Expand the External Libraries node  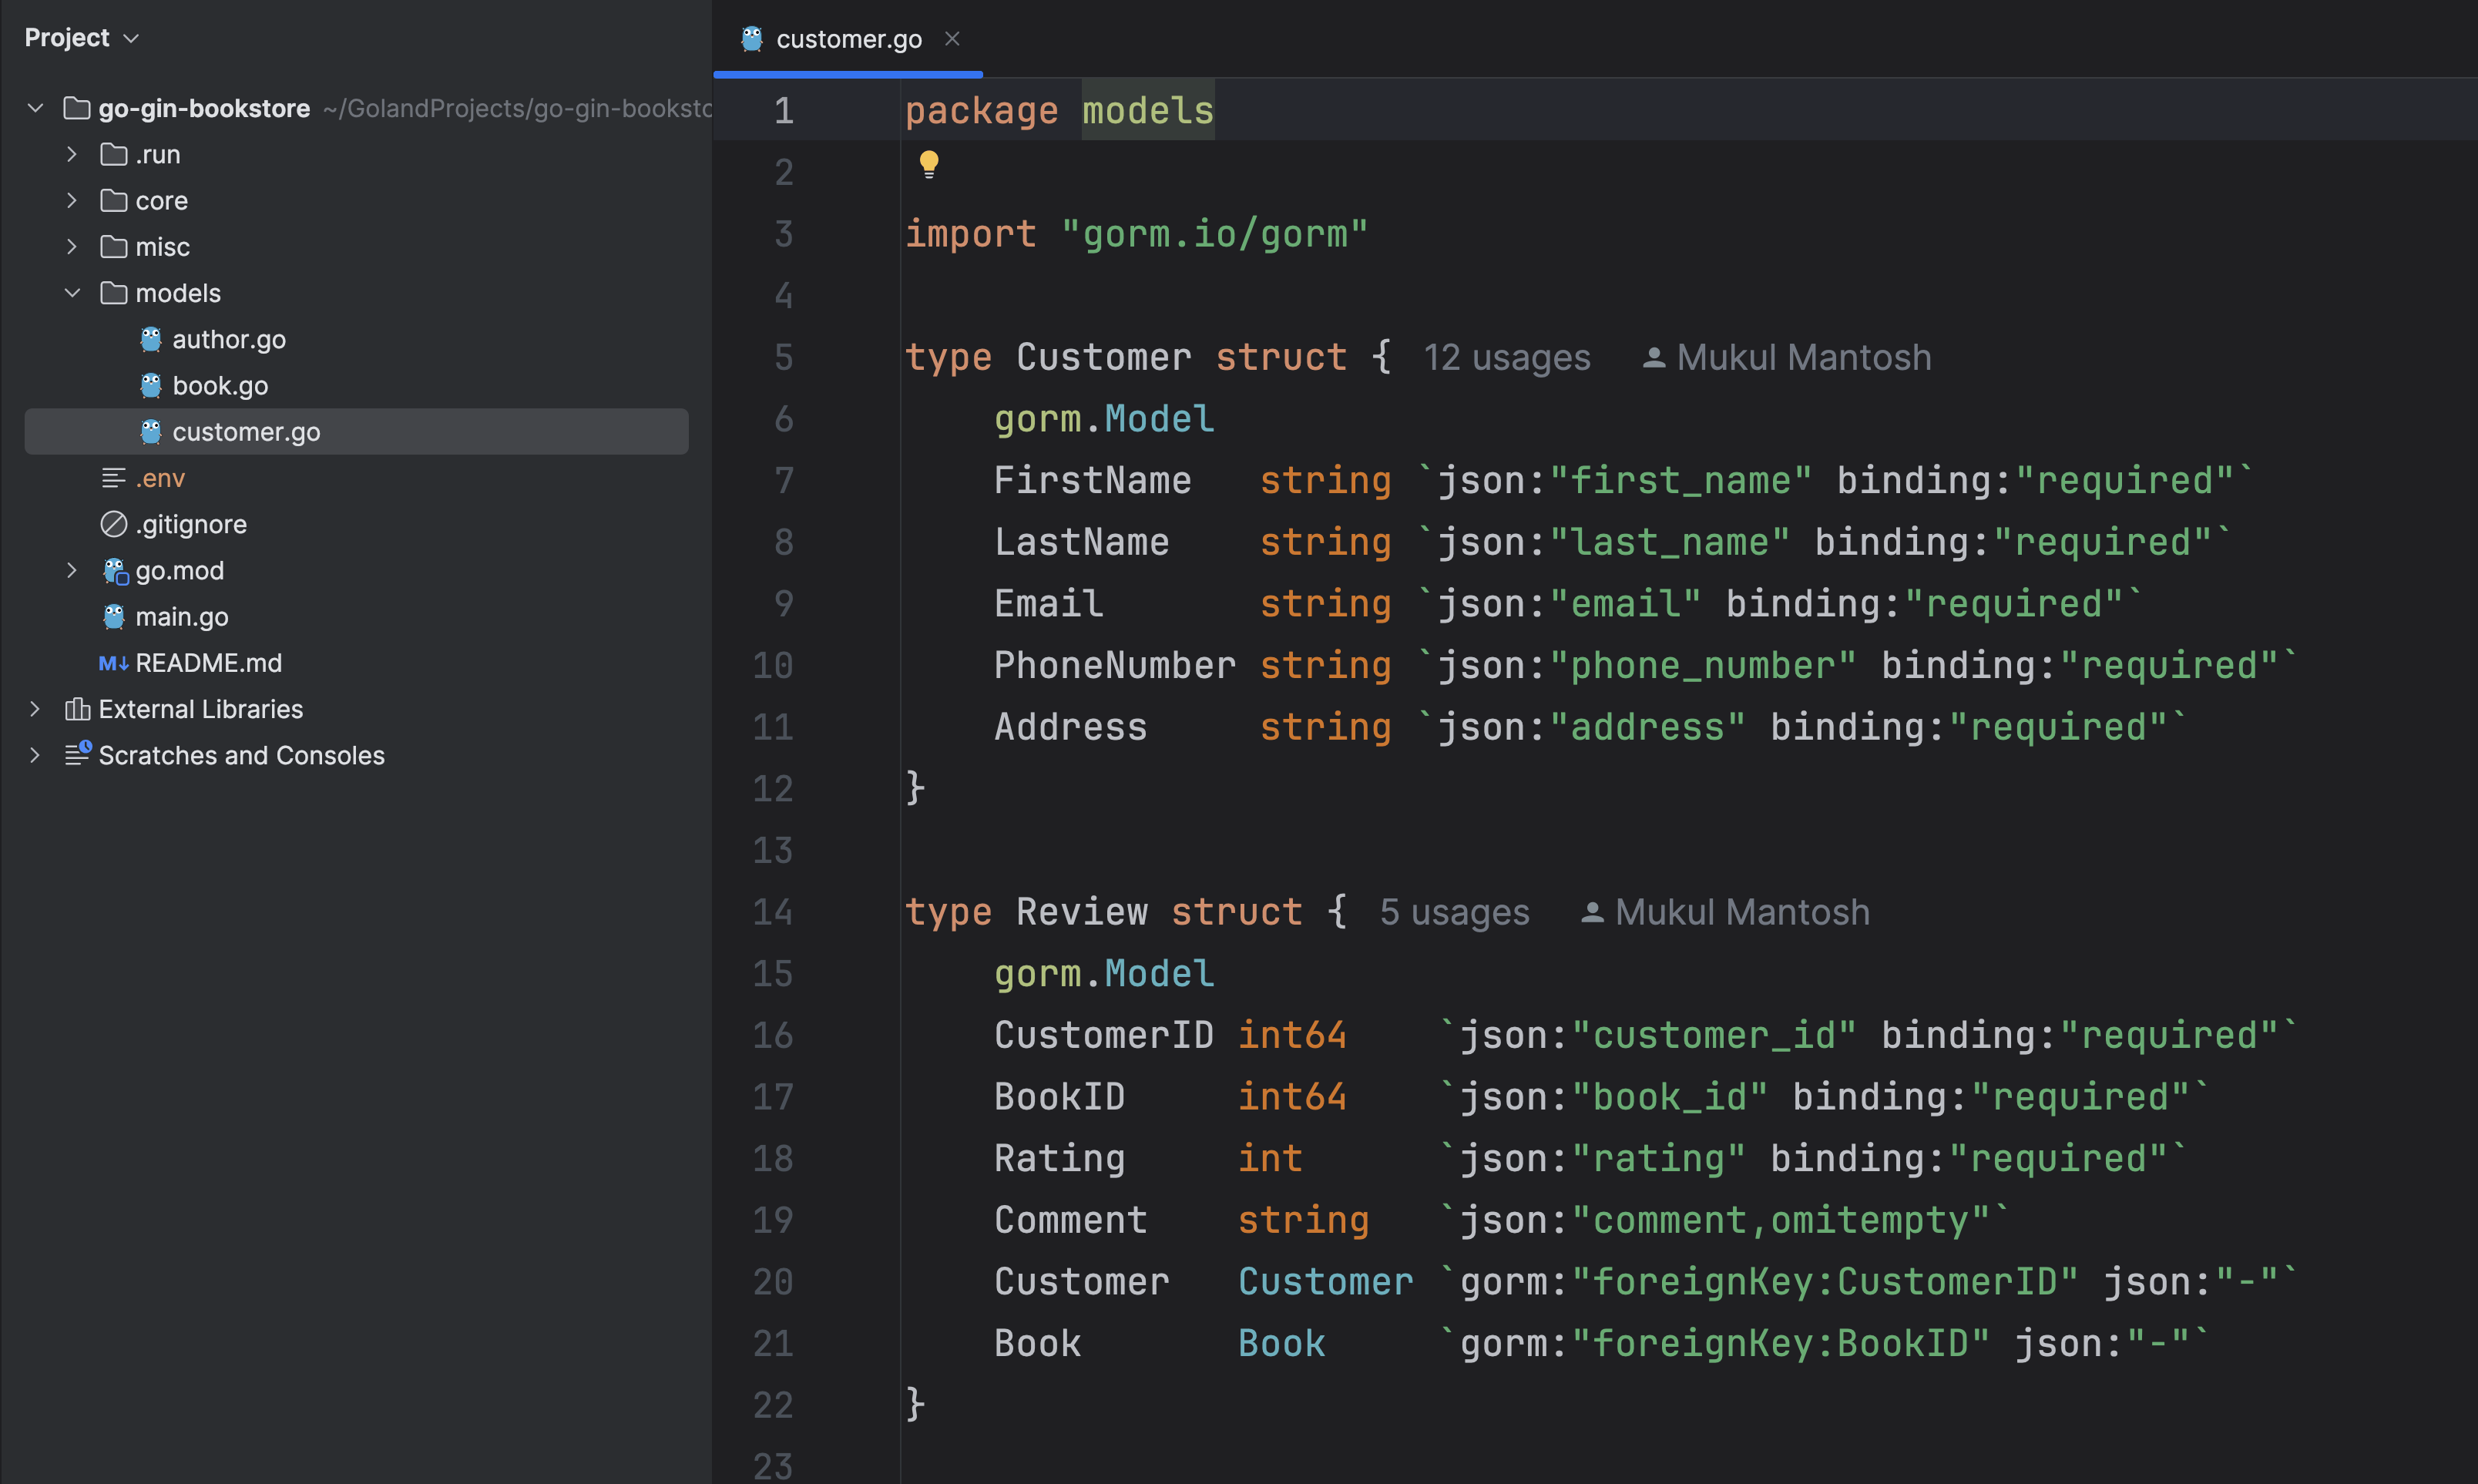click(35, 708)
